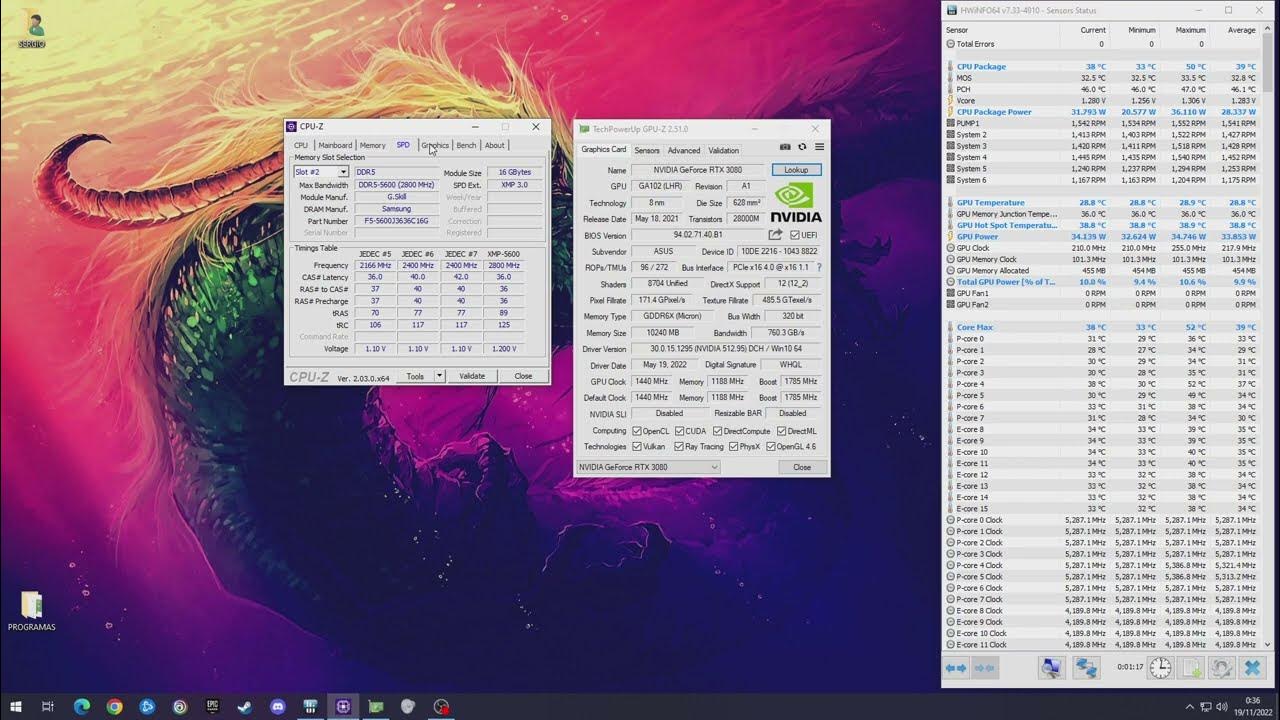Viewport: 1280px width, 720px height.
Task: Switch to the Graphics tab in CPU-Z
Action: tap(435, 145)
